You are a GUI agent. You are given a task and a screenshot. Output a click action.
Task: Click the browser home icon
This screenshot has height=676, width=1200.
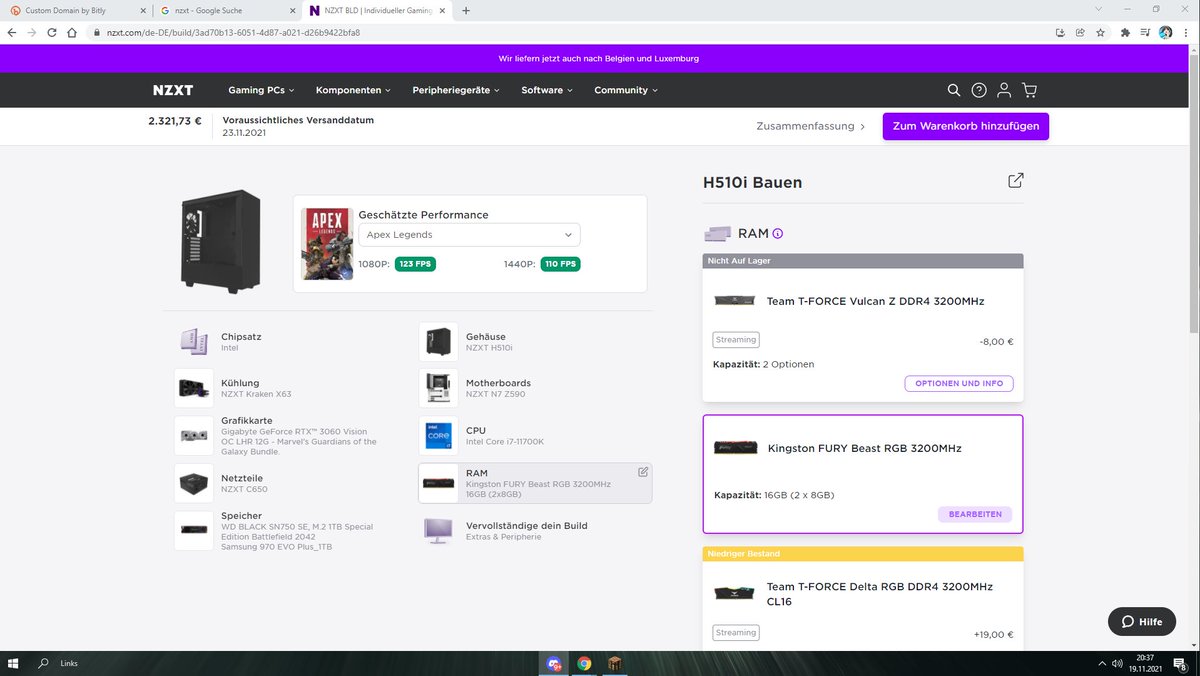72,32
